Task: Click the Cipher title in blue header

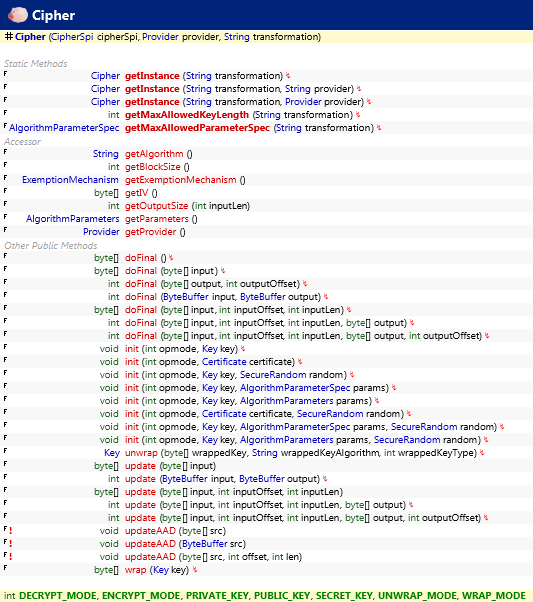Action: click(x=53, y=15)
